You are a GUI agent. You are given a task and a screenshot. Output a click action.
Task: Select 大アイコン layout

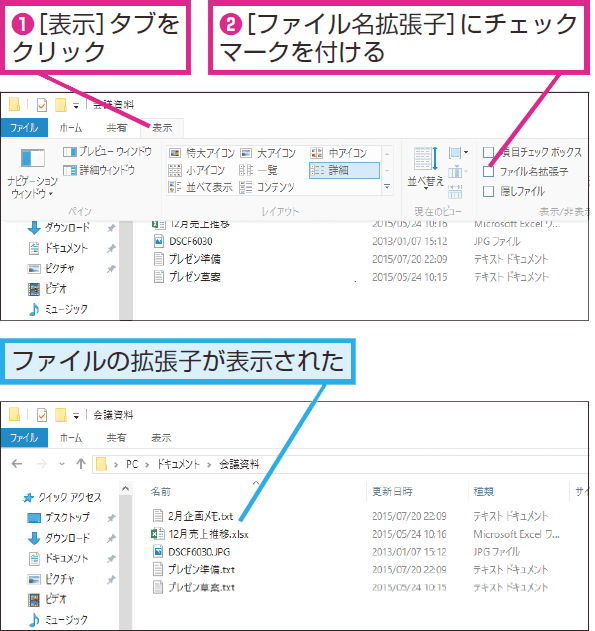[268, 153]
